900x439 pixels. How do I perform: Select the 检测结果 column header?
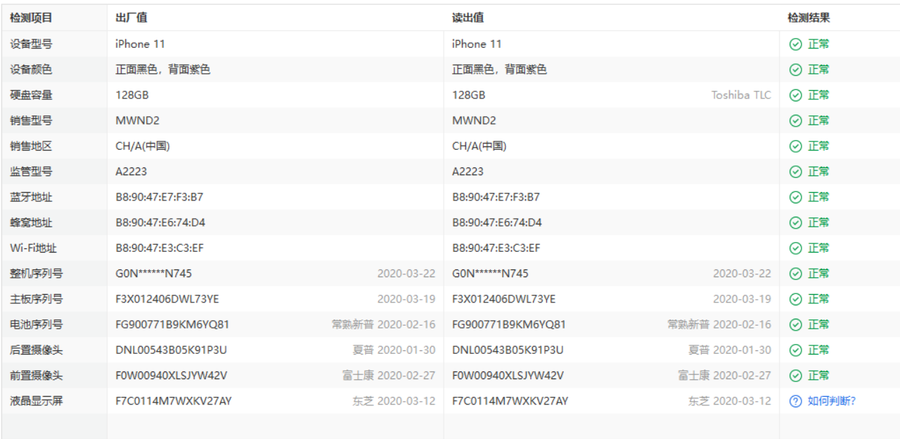809,18
